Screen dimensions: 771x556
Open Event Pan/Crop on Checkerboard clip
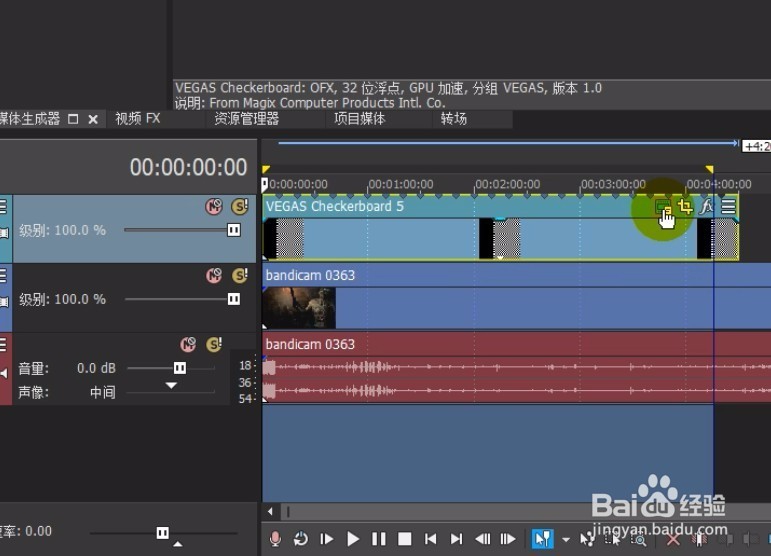[685, 206]
